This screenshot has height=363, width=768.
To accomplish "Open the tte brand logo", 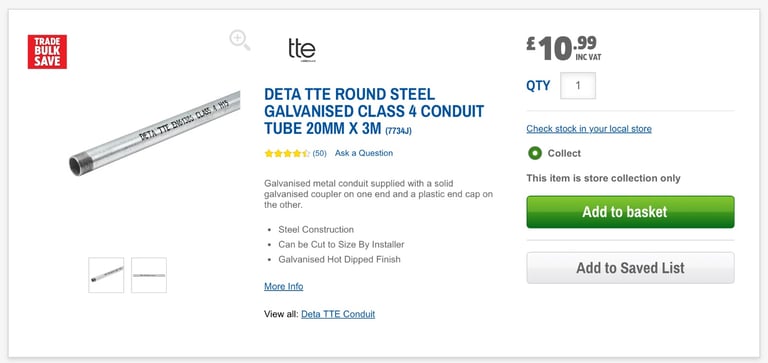I will click(x=302, y=50).
